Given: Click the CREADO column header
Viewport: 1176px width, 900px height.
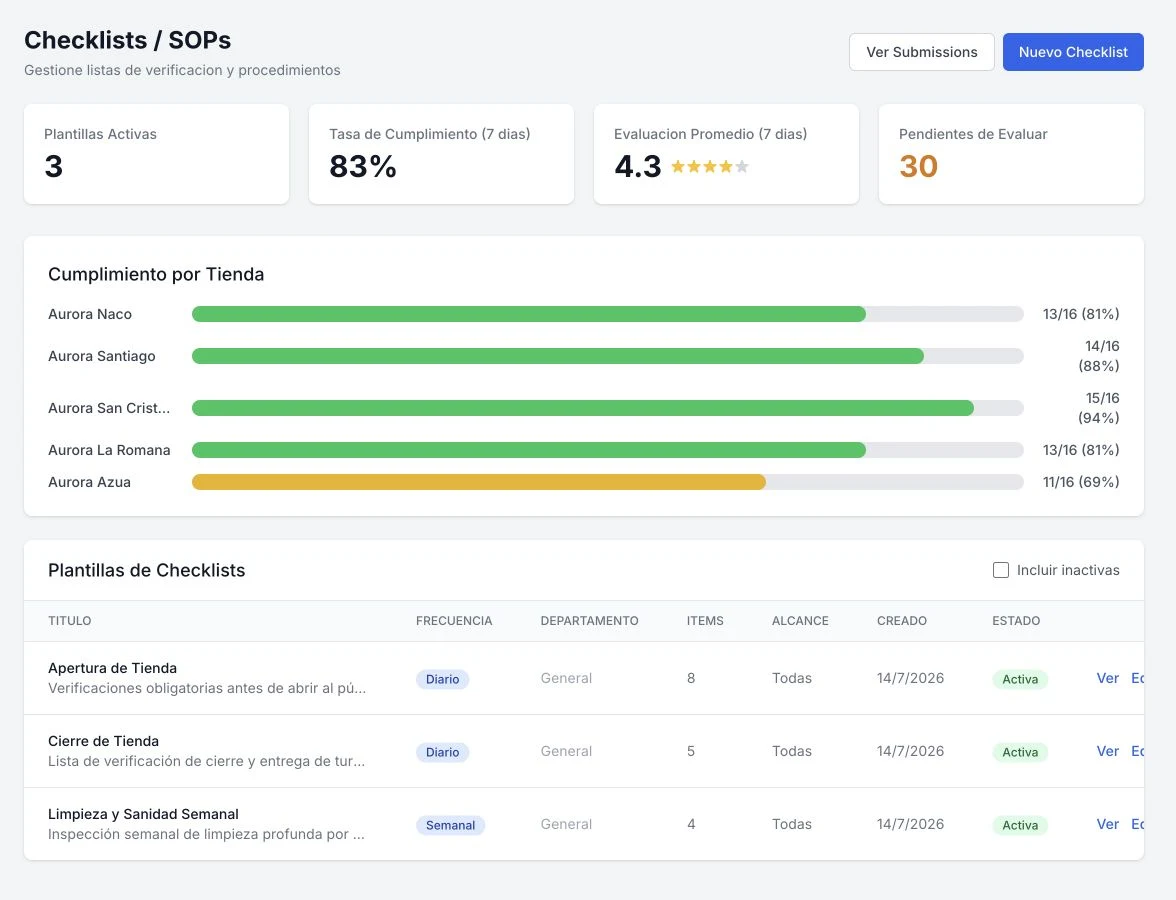Looking at the screenshot, I should pos(902,621).
